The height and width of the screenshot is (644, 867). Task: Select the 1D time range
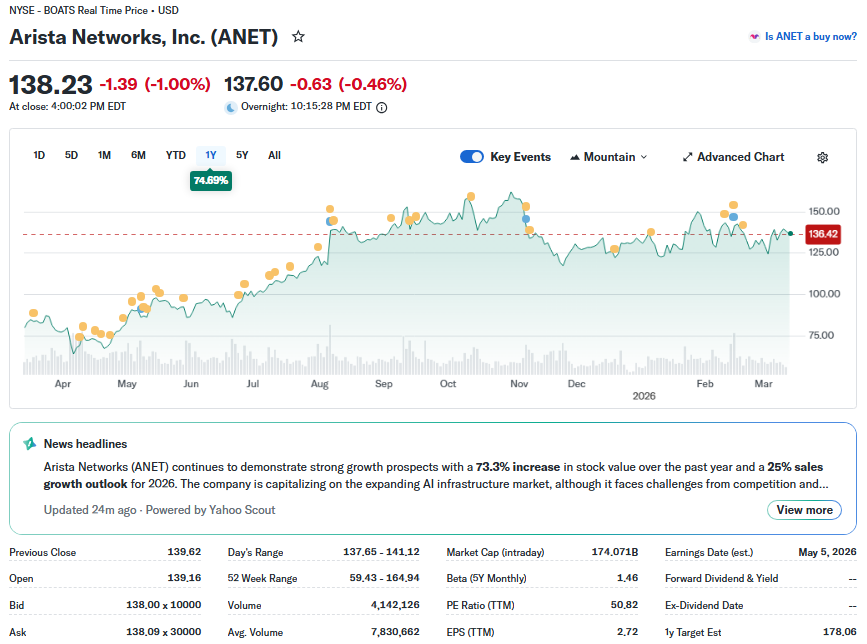39,155
